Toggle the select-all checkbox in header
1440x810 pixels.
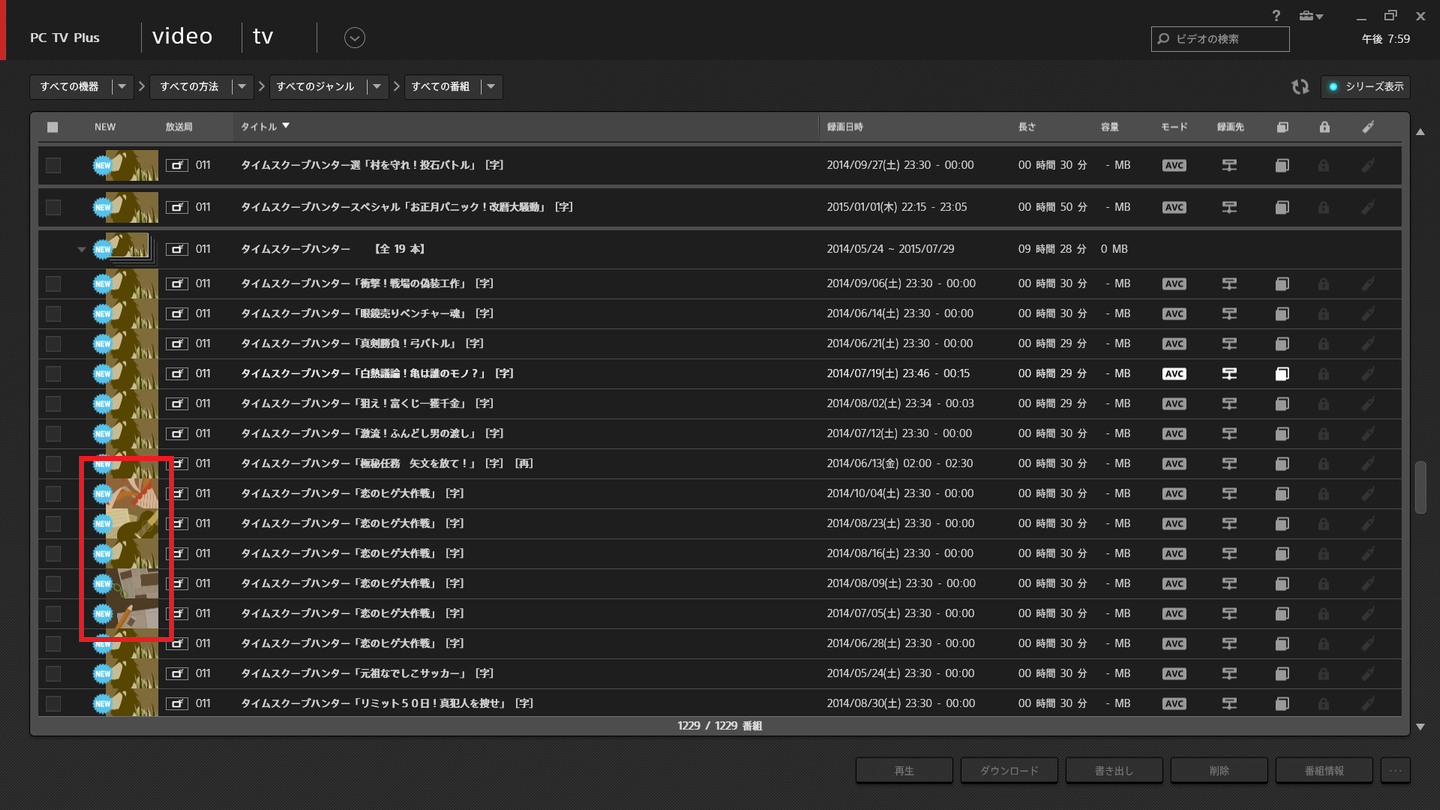point(53,127)
